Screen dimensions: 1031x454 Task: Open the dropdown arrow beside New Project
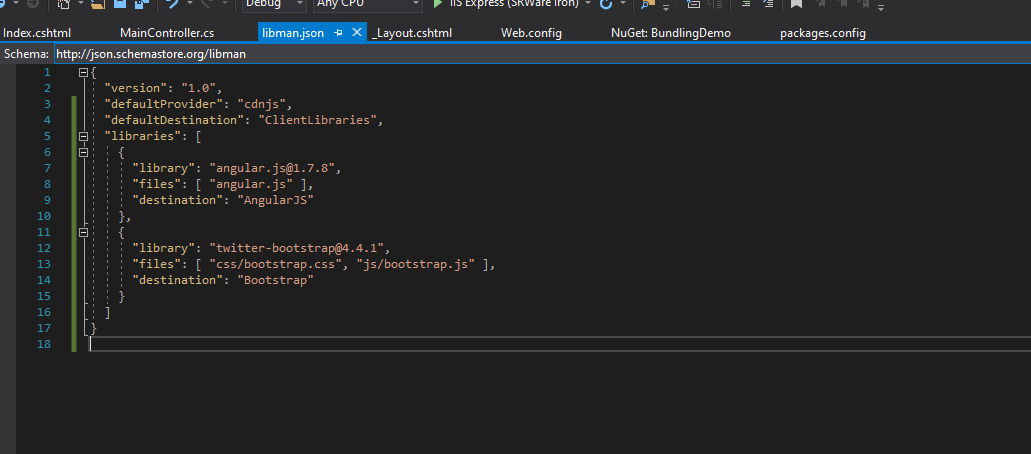pos(81,3)
